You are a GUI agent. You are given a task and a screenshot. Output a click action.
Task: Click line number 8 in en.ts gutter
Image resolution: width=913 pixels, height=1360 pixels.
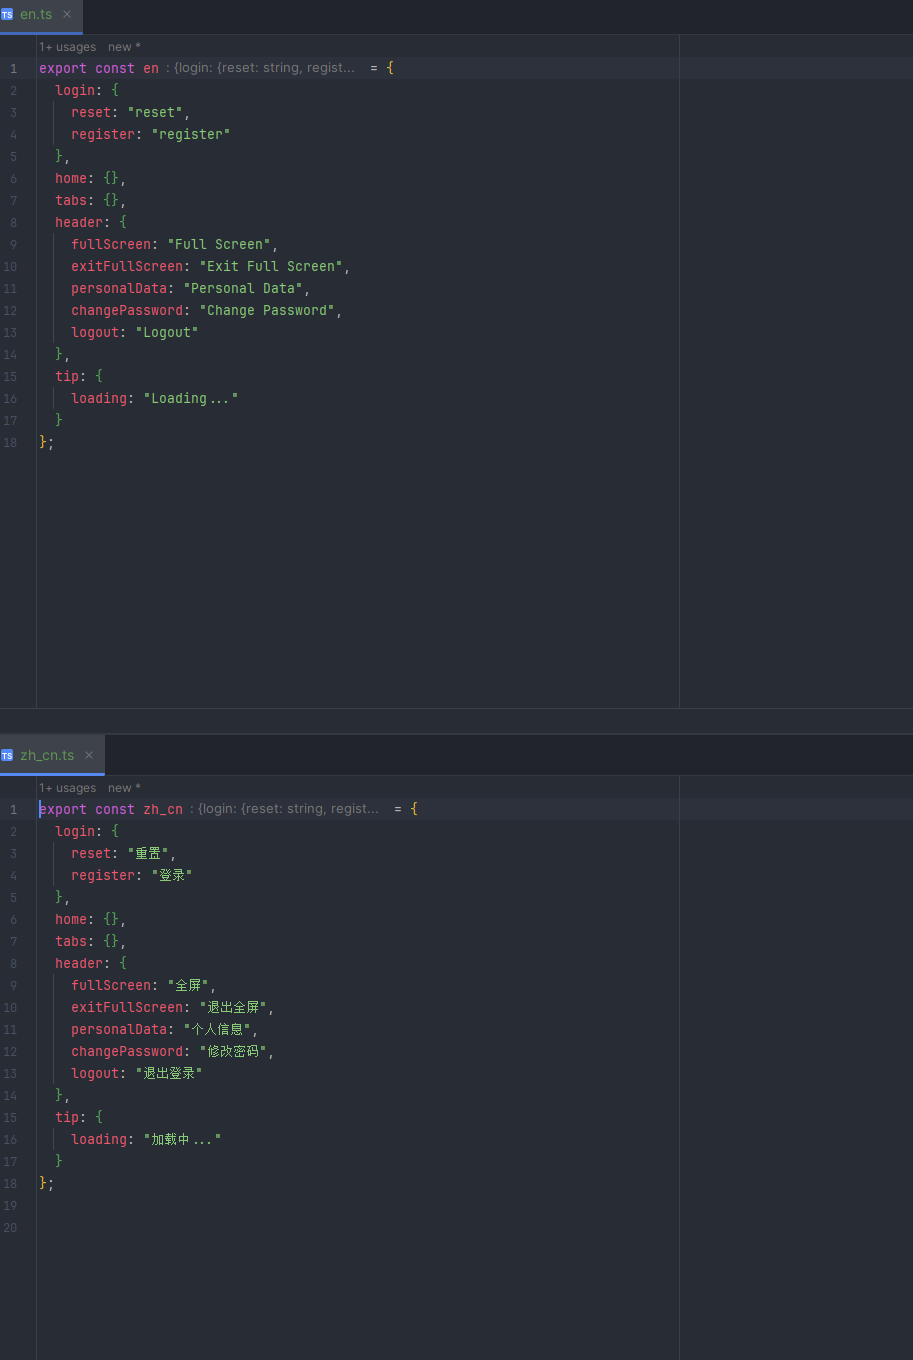13,222
